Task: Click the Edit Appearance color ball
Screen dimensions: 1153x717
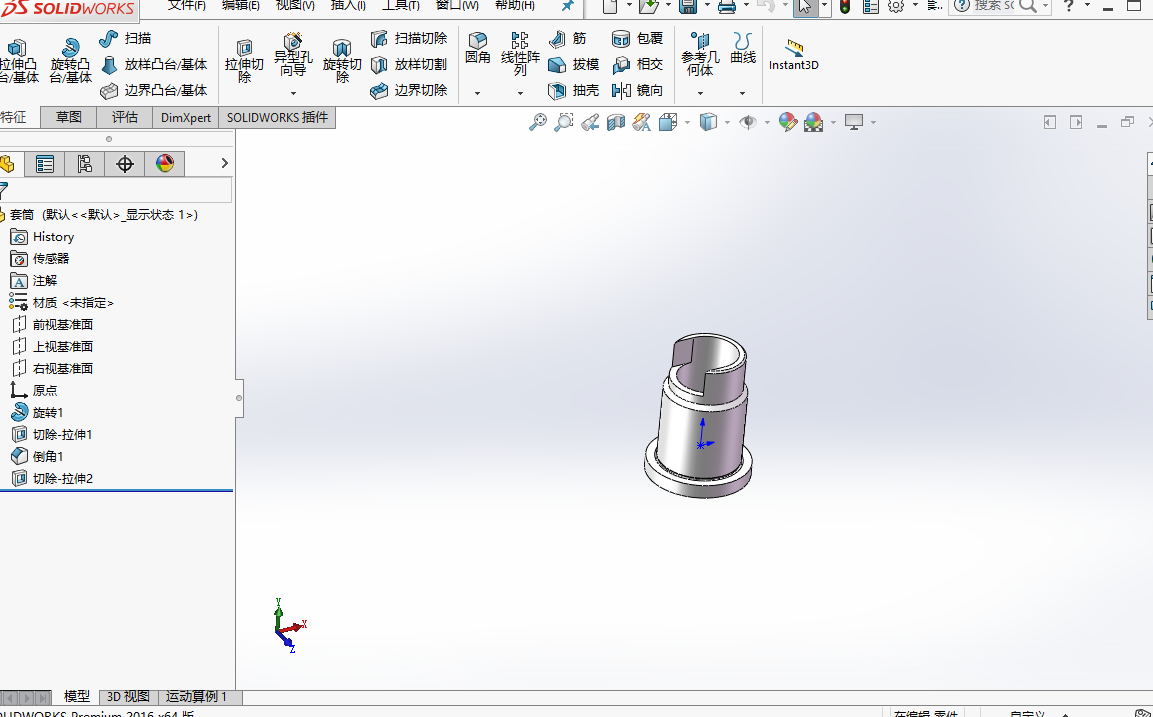Action: [787, 122]
